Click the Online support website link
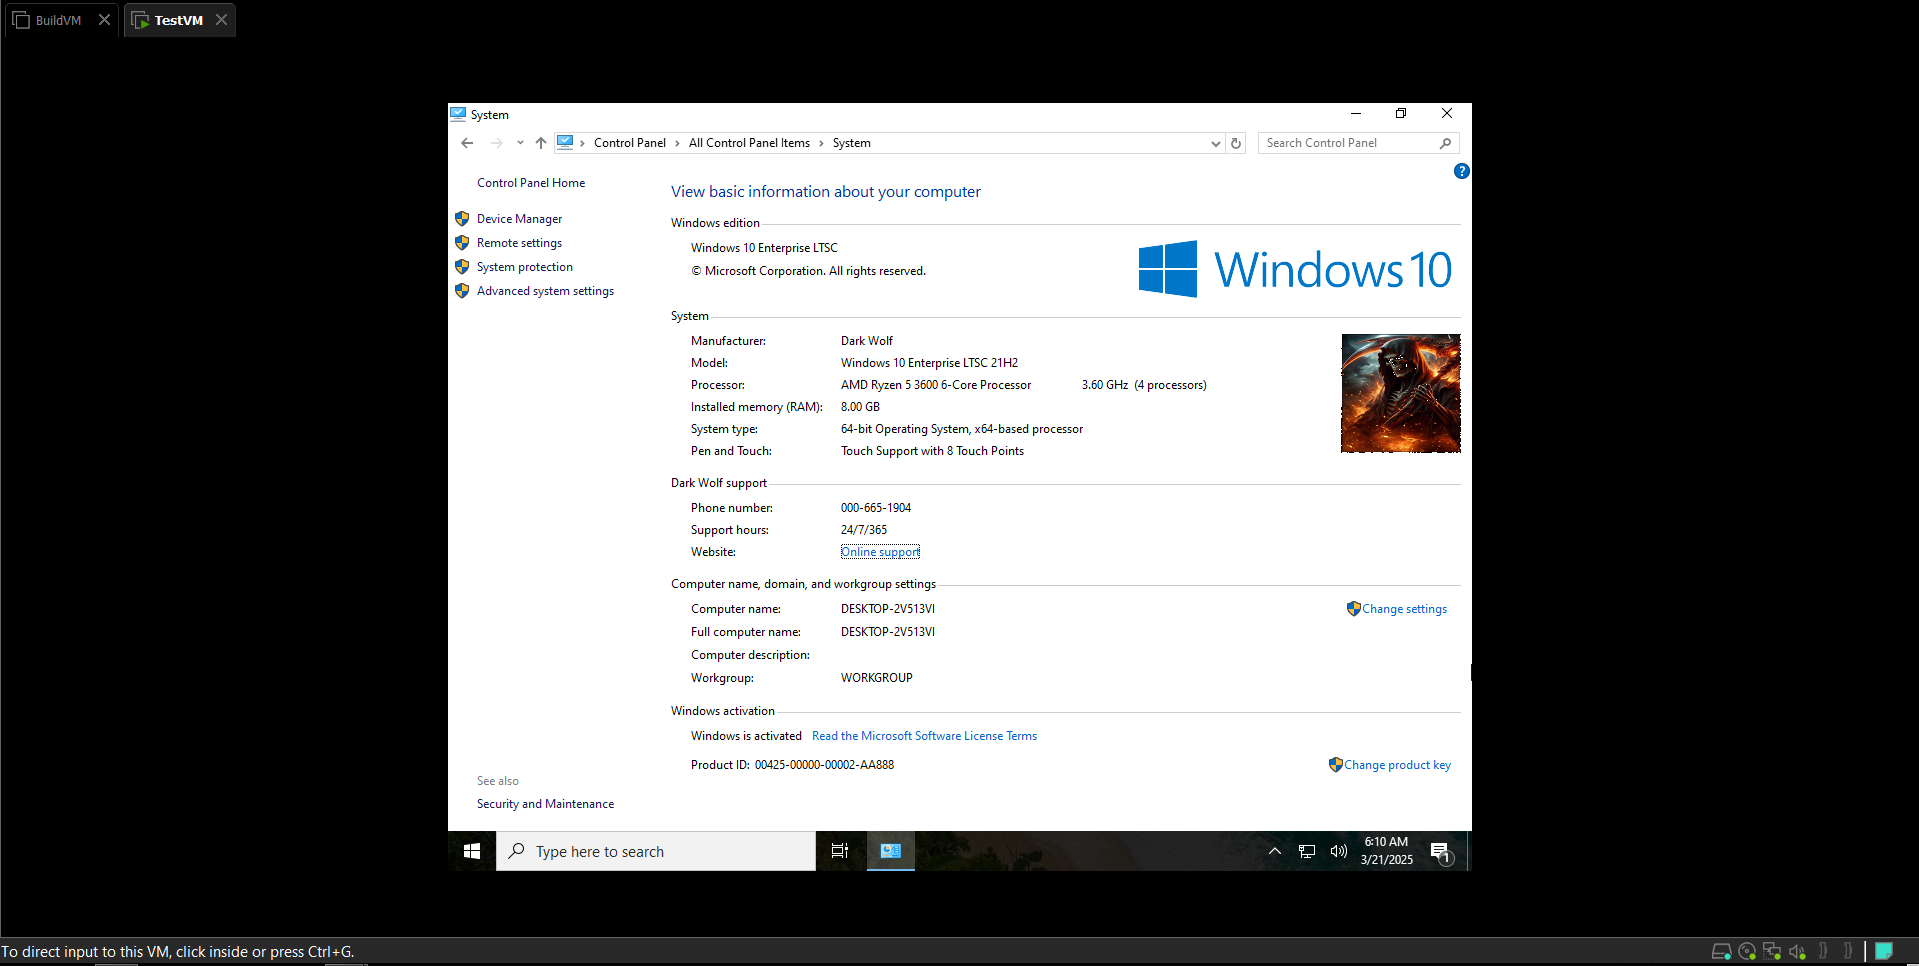The height and width of the screenshot is (966, 1919). pos(880,552)
